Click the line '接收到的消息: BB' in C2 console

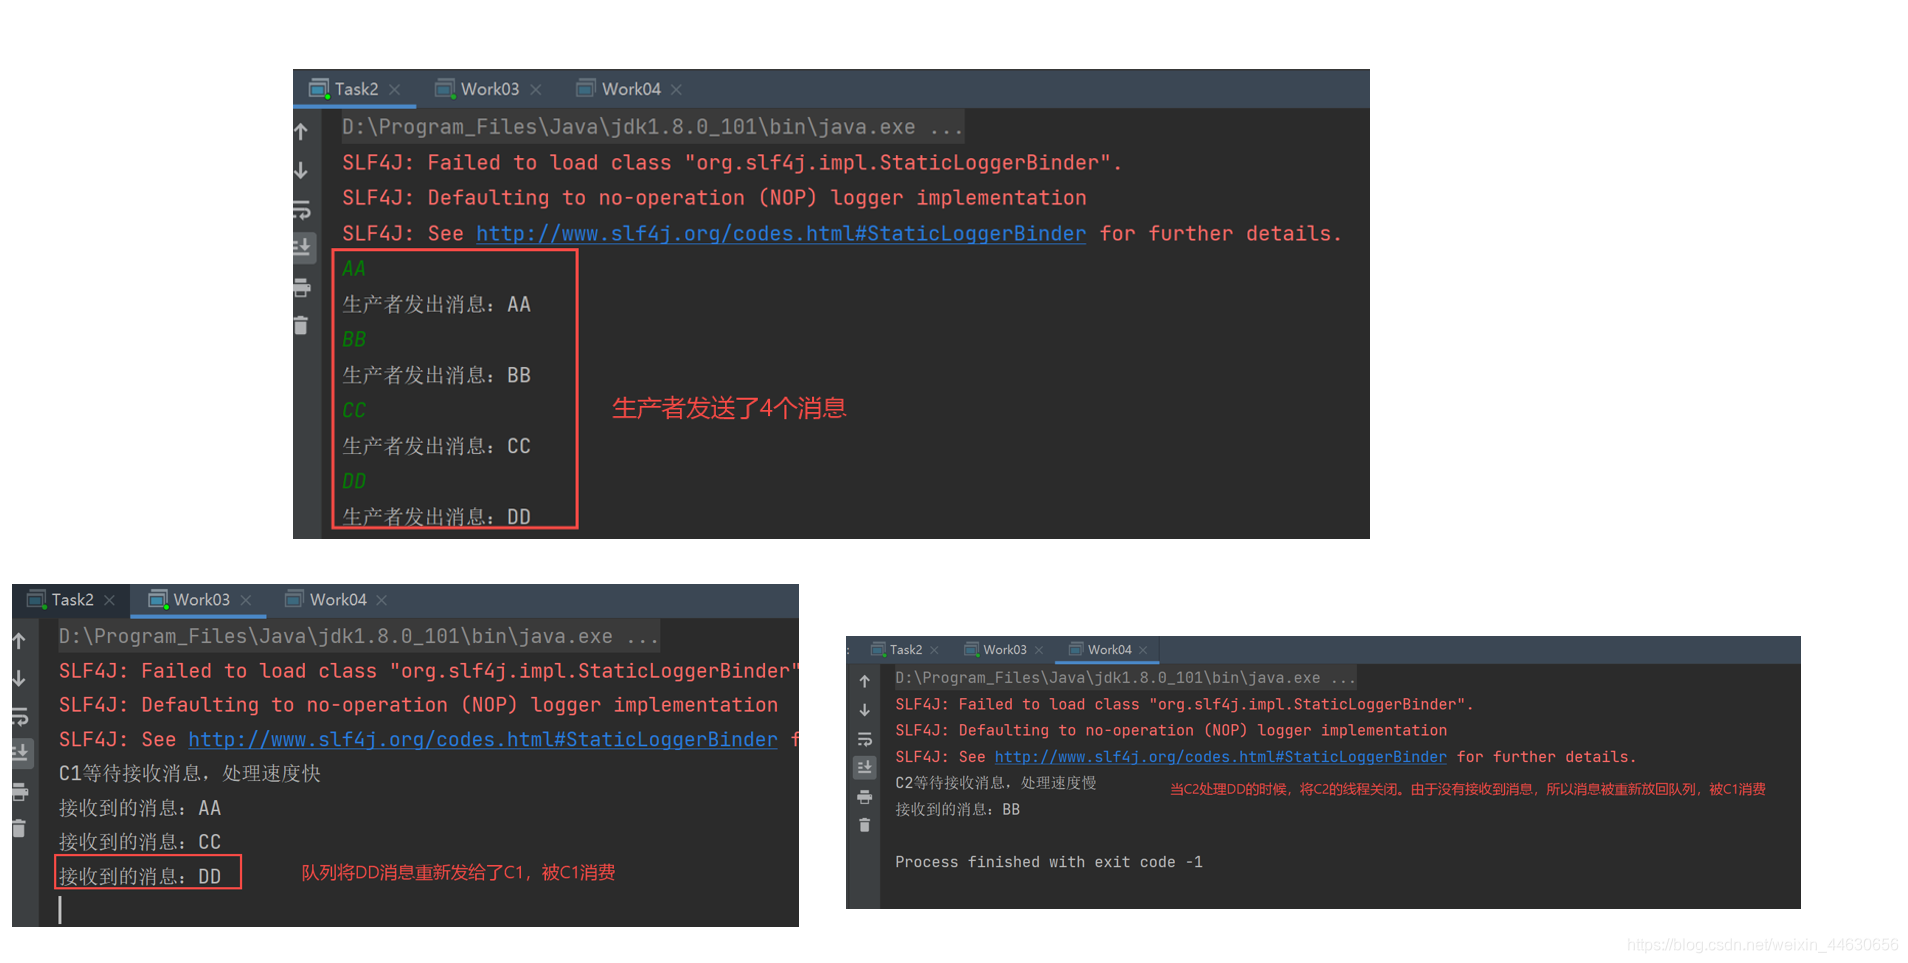pyautogui.click(x=958, y=809)
